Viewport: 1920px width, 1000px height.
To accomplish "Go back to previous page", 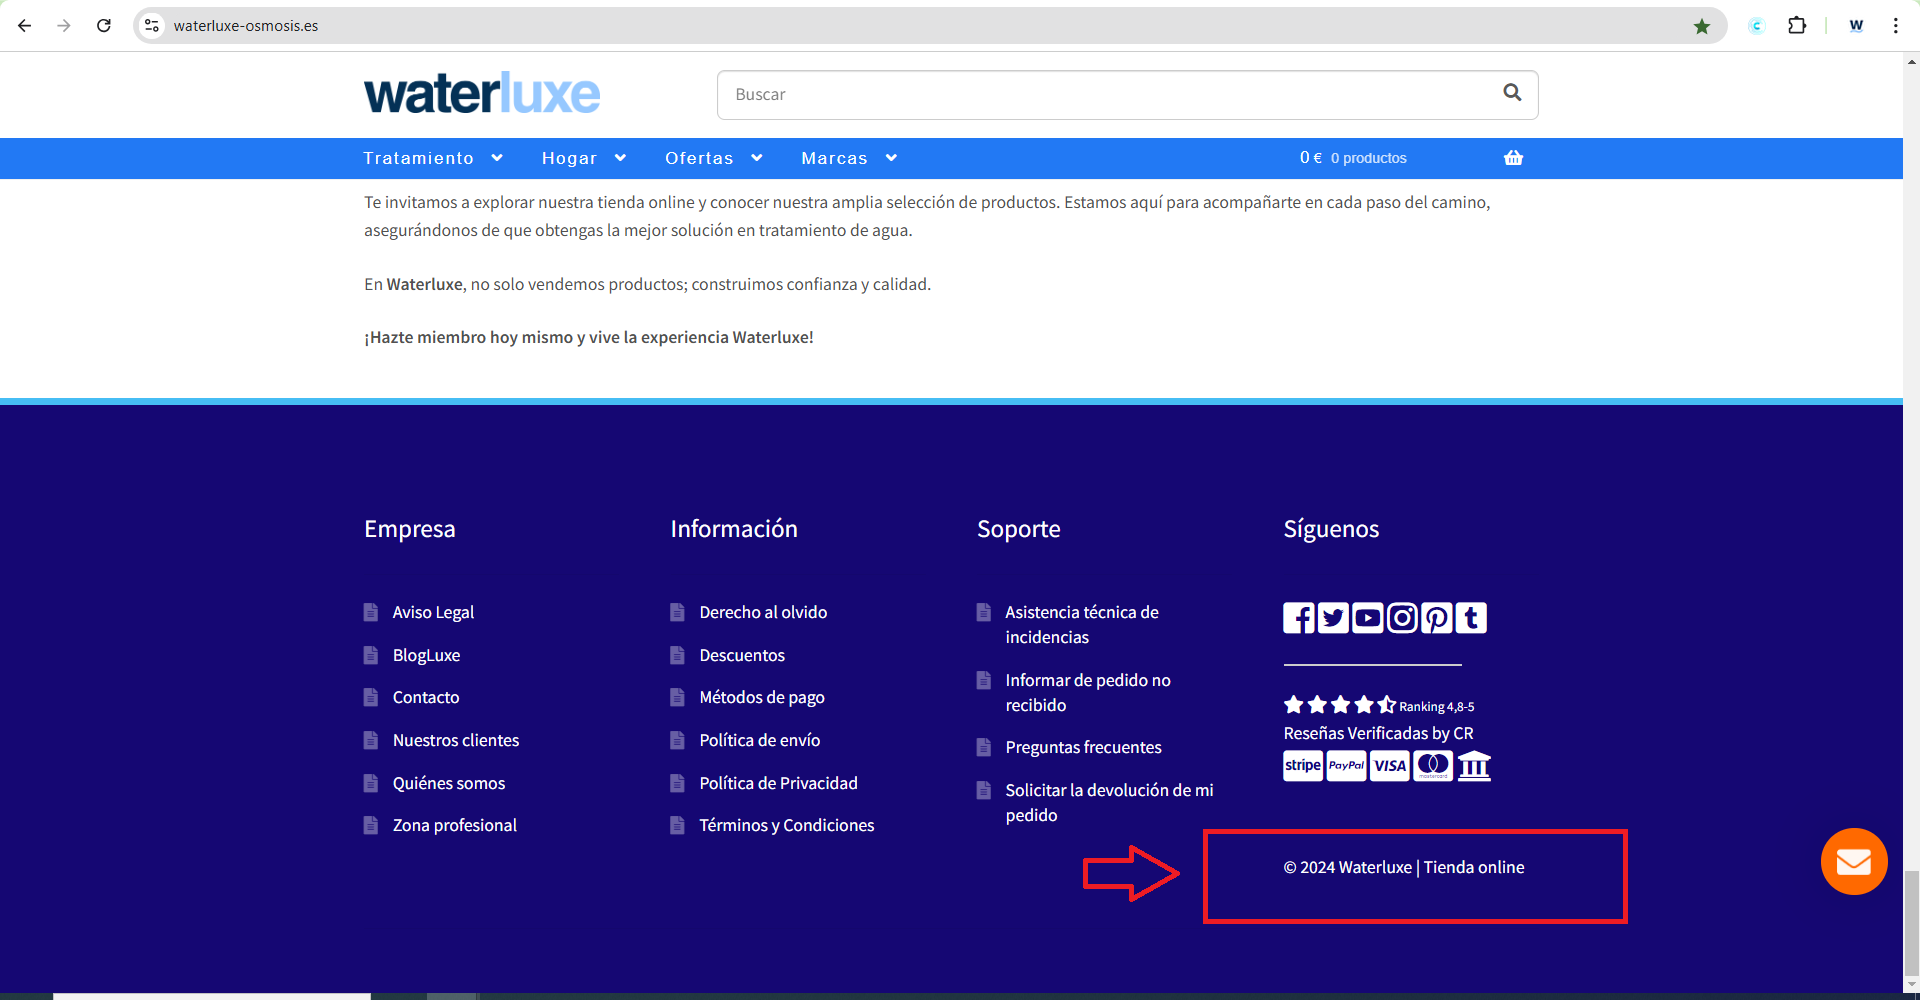I will coord(25,26).
